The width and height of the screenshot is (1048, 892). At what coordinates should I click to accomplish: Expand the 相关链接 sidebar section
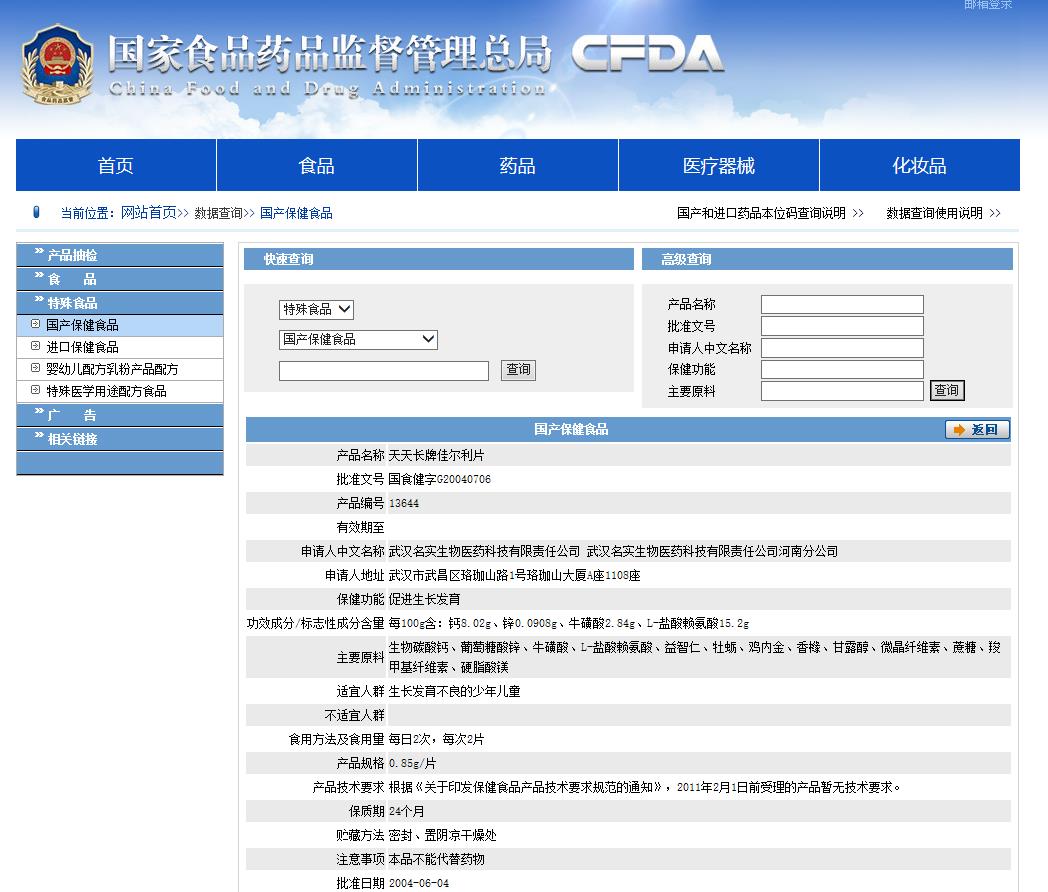click(120, 439)
